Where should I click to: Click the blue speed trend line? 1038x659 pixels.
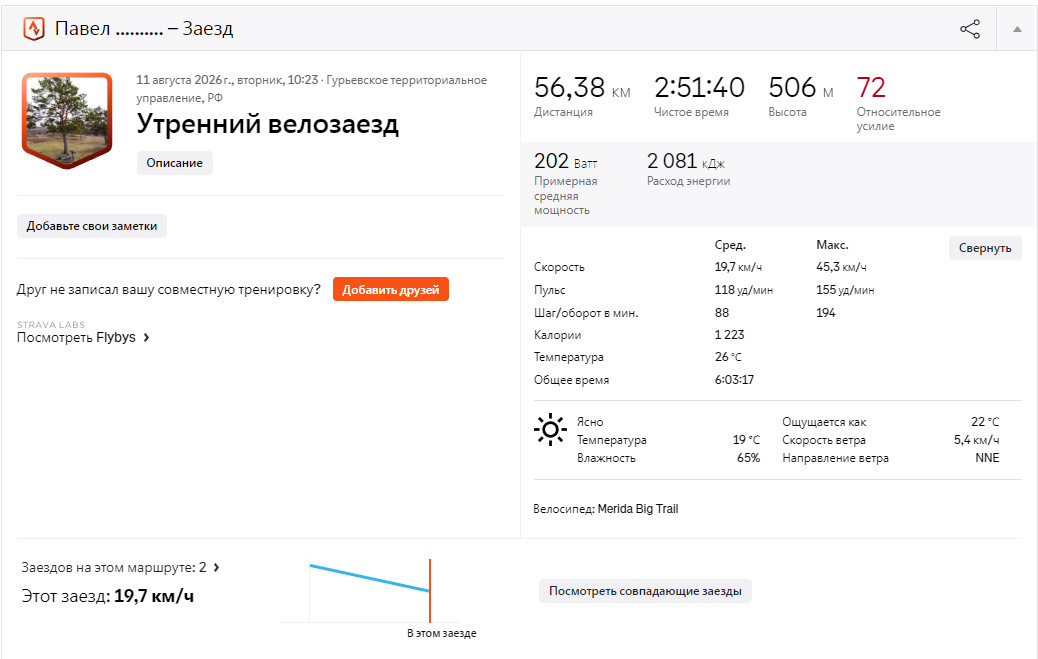pos(369,578)
